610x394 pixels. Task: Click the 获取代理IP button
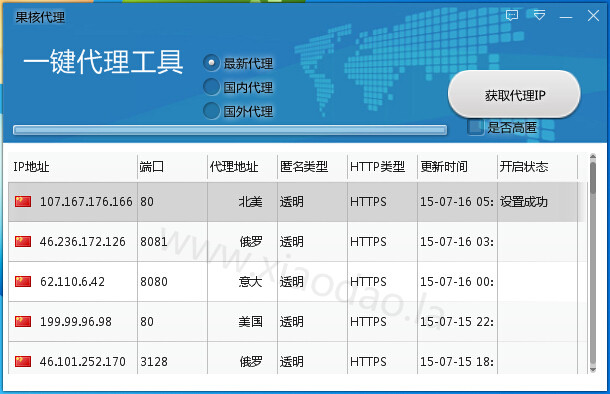(514, 95)
